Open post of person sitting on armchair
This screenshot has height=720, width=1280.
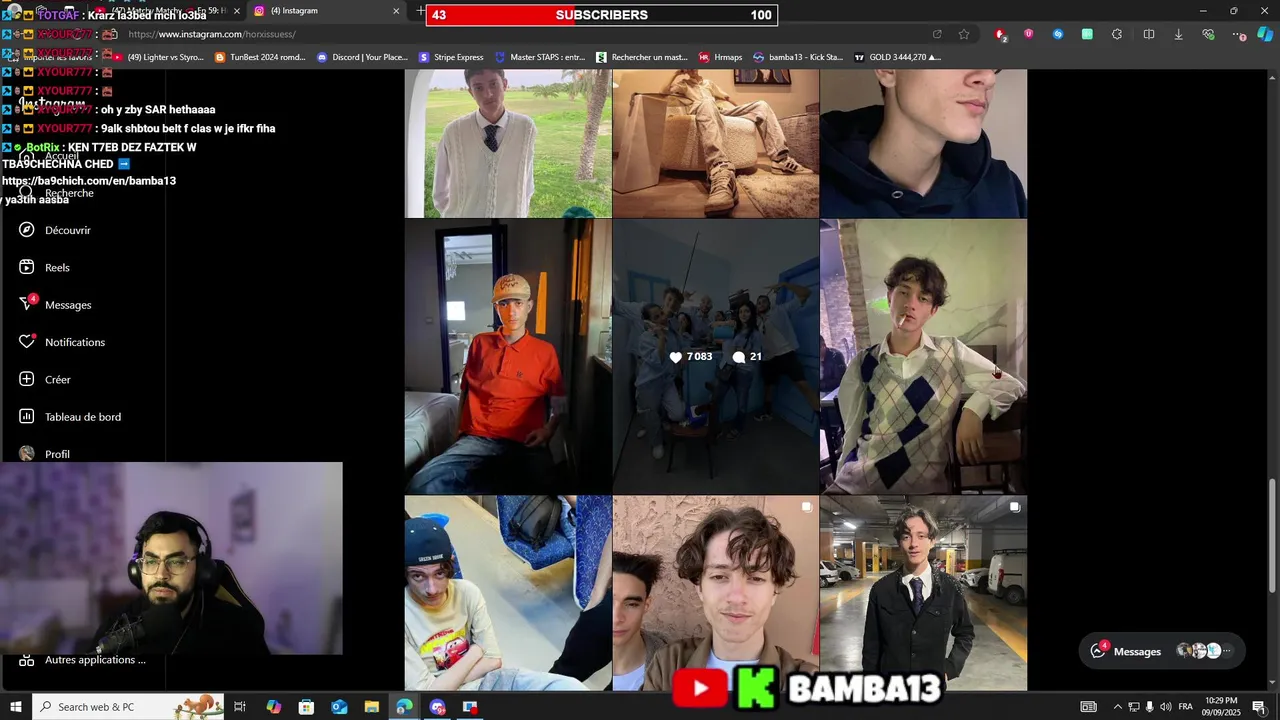[715, 143]
